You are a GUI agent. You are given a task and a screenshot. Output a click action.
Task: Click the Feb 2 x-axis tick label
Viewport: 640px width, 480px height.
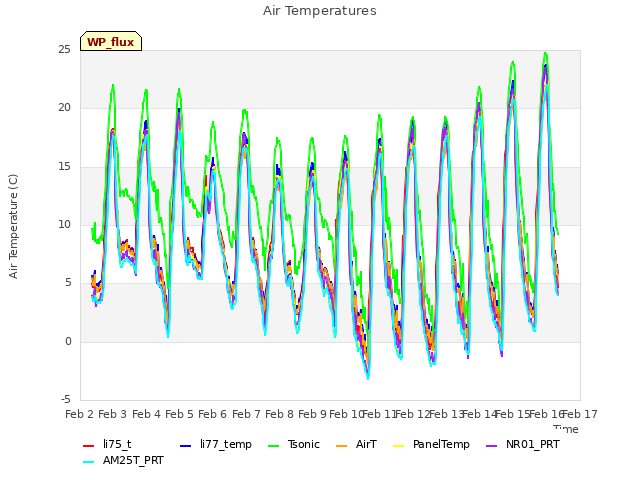pyautogui.click(x=80, y=414)
